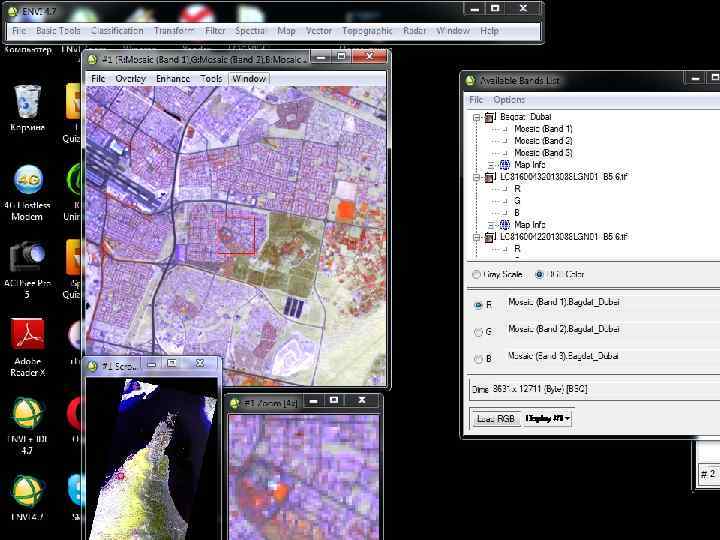The height and width of the screenshot is (540, 720).
Task: Open the Window menu in the display window
Action: [x=249, y=79]
